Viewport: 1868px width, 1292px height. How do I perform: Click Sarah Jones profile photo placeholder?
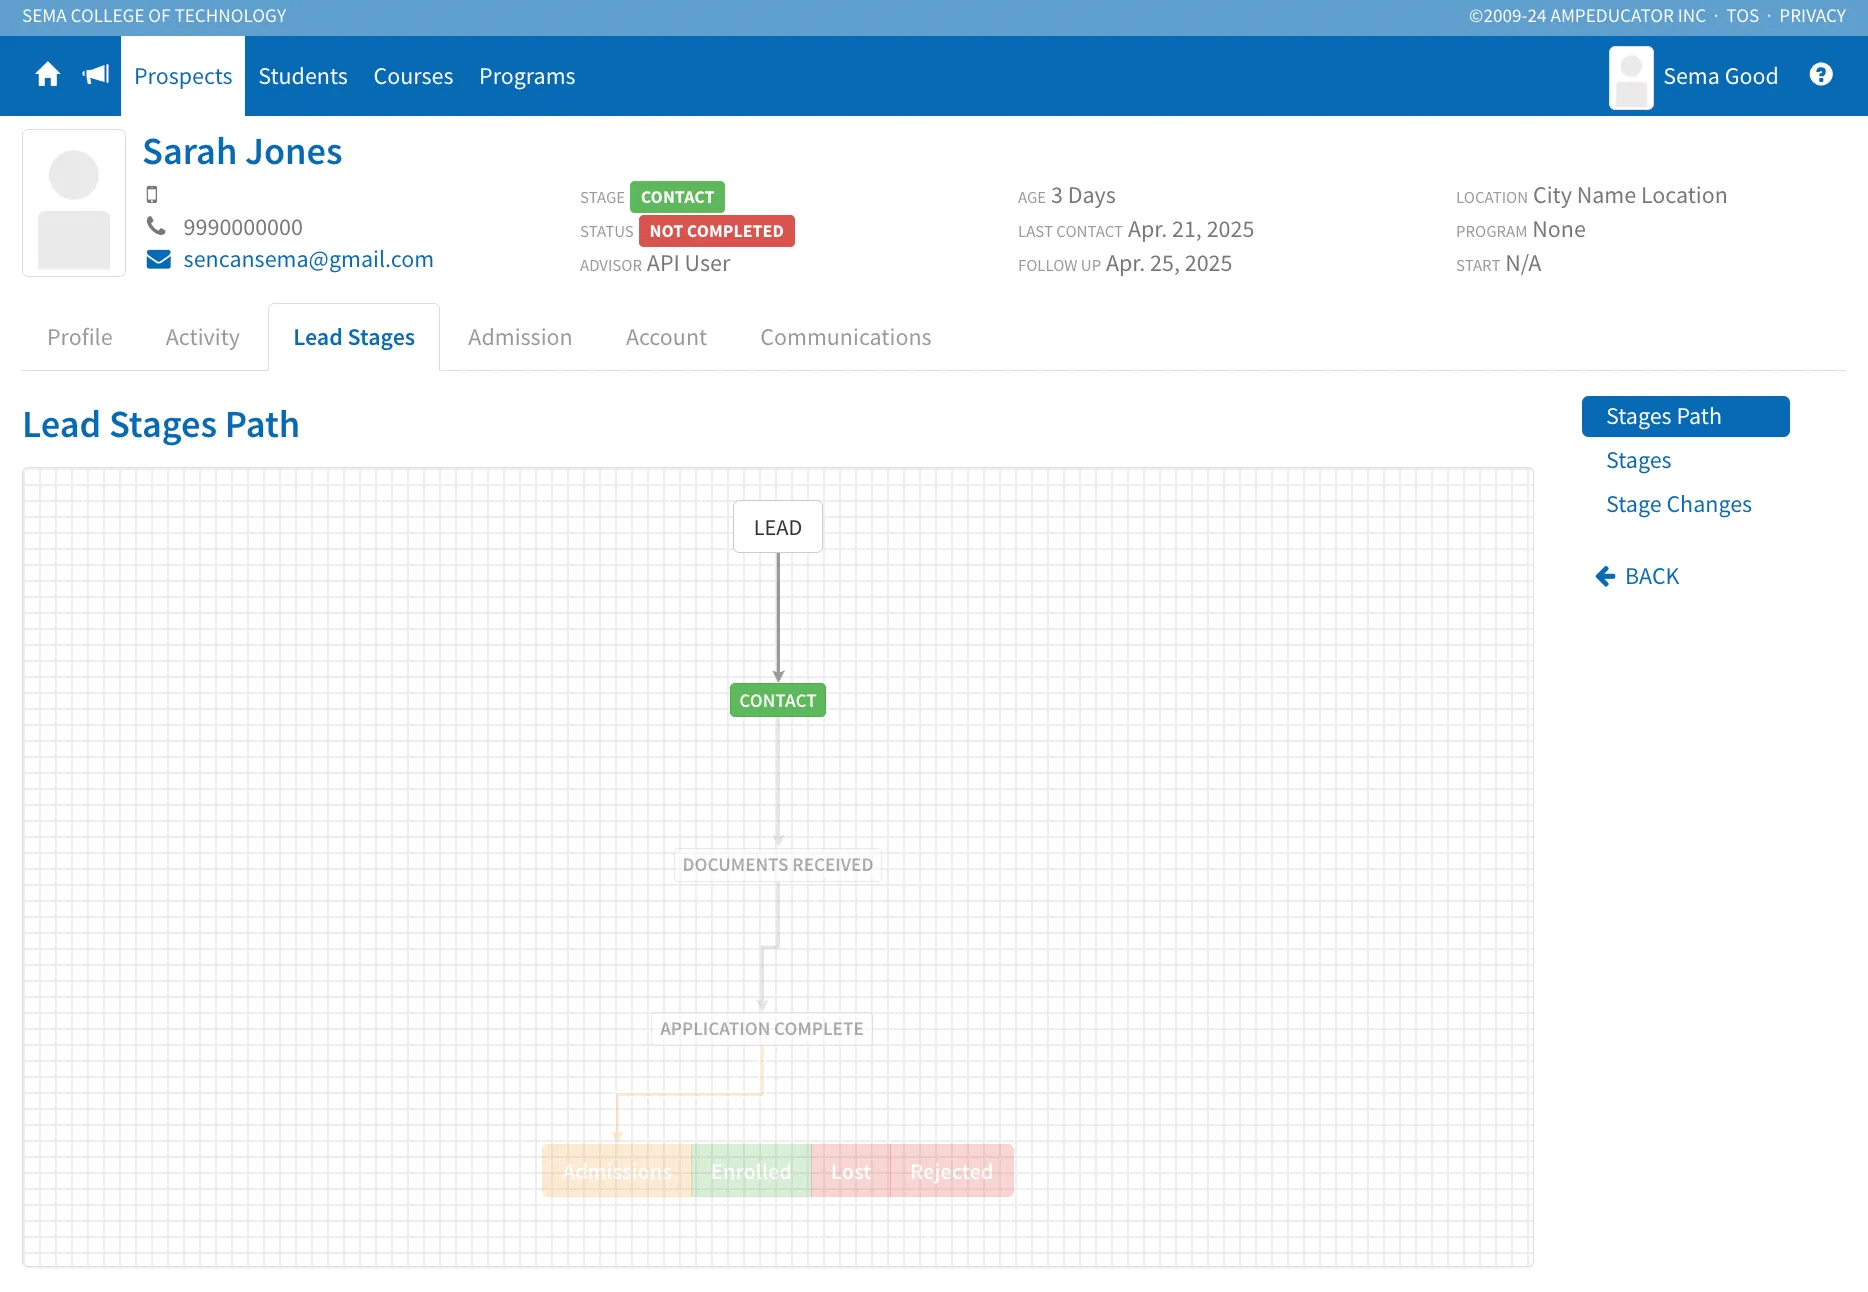[74, 203]
